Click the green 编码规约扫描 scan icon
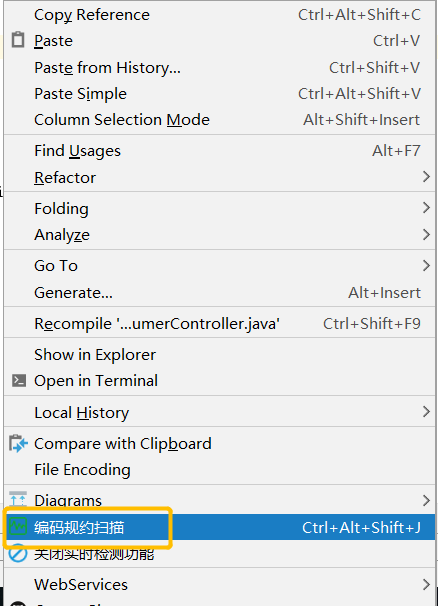 (18, 526)
